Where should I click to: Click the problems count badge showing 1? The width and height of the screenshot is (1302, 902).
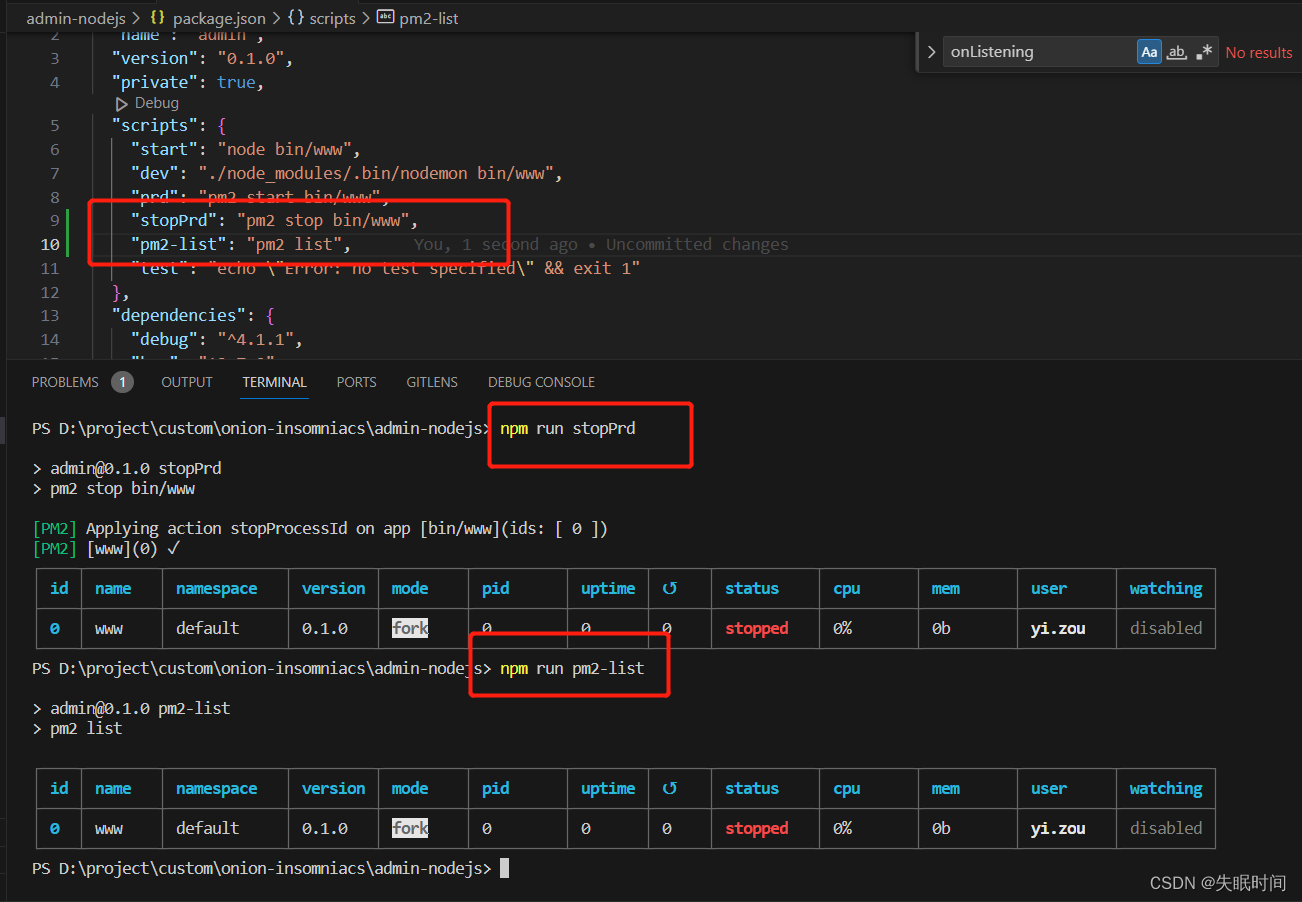coord(122,382)
